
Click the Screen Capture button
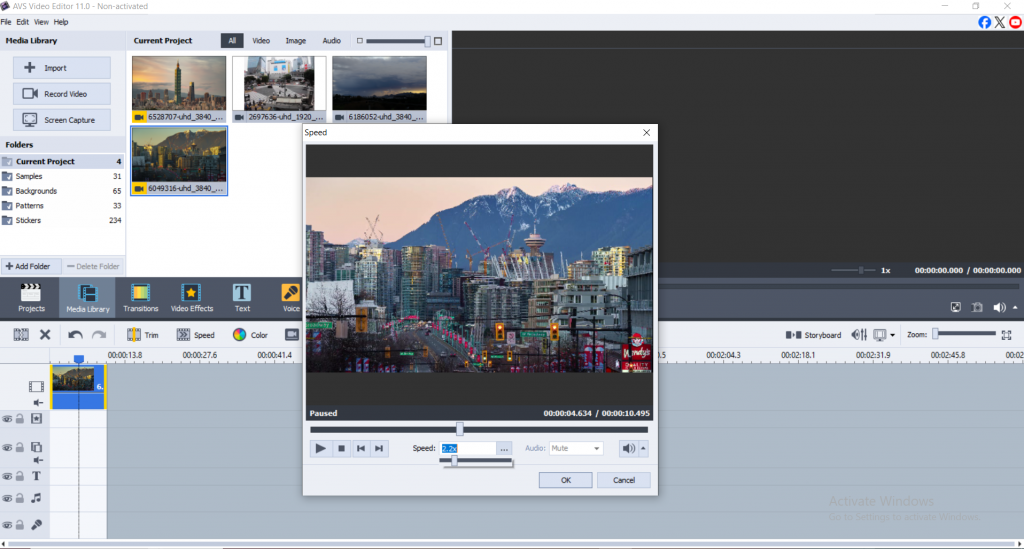62,120
